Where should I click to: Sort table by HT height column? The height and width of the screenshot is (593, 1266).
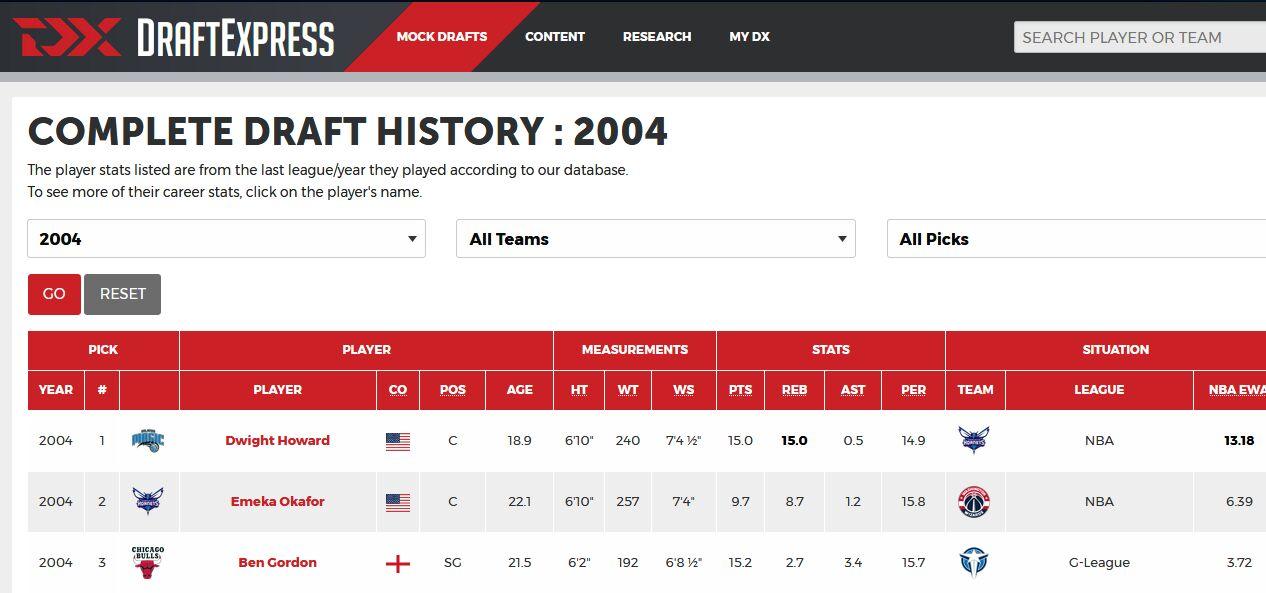pos(579,390)
